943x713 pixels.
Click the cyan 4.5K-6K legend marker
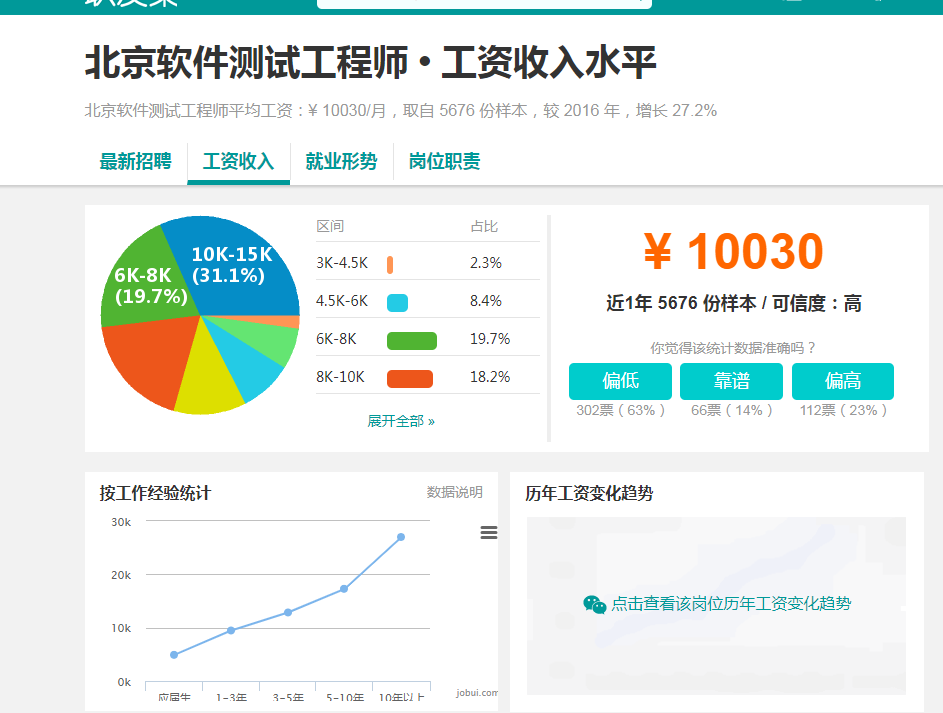[397, 299]
